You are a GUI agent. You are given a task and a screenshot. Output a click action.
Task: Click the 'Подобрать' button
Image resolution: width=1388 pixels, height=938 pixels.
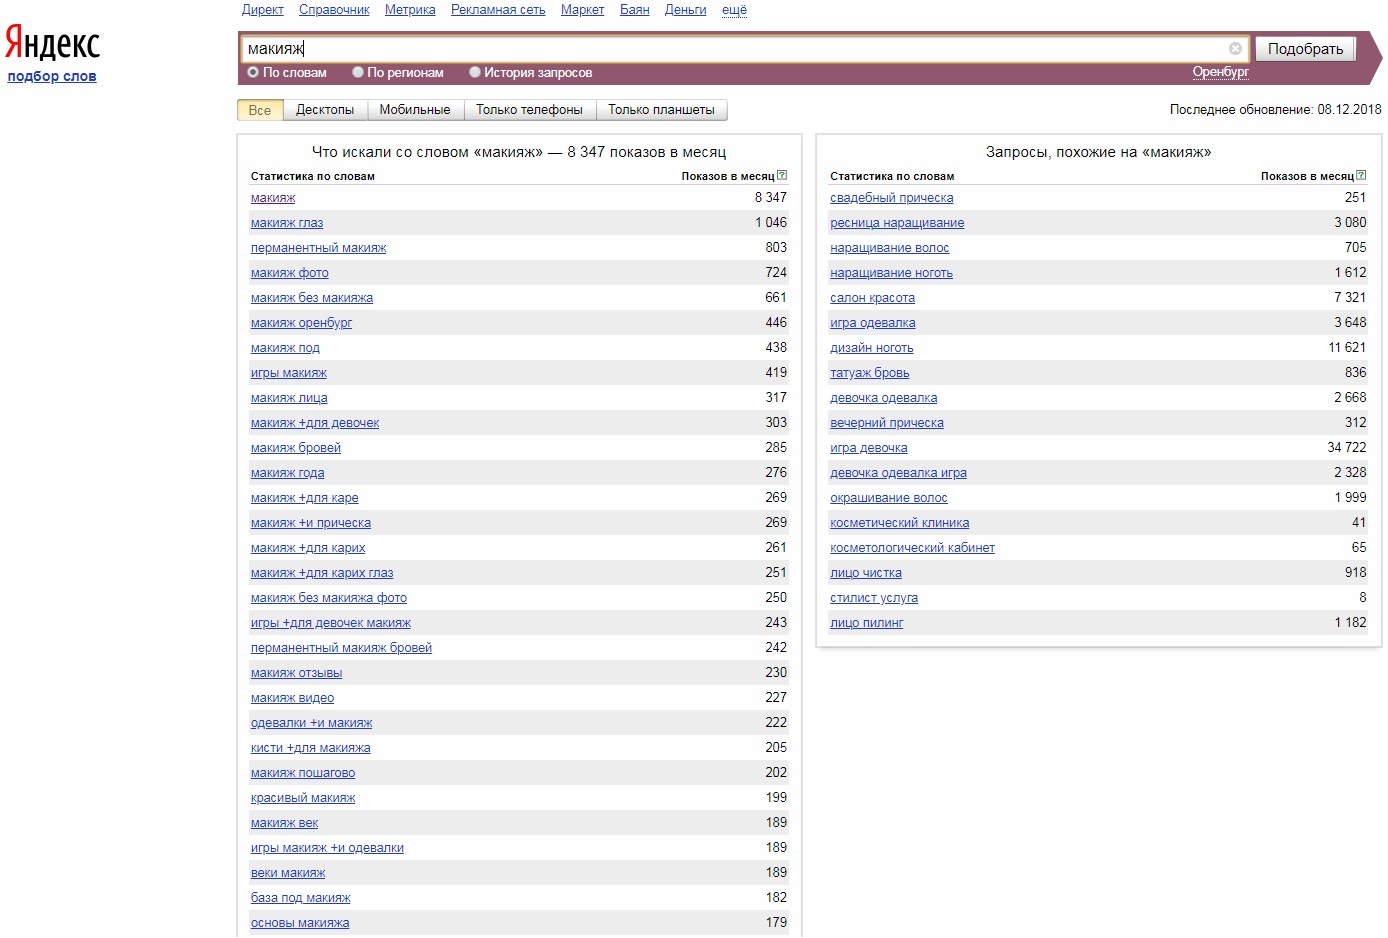[x=1305, y=49]
